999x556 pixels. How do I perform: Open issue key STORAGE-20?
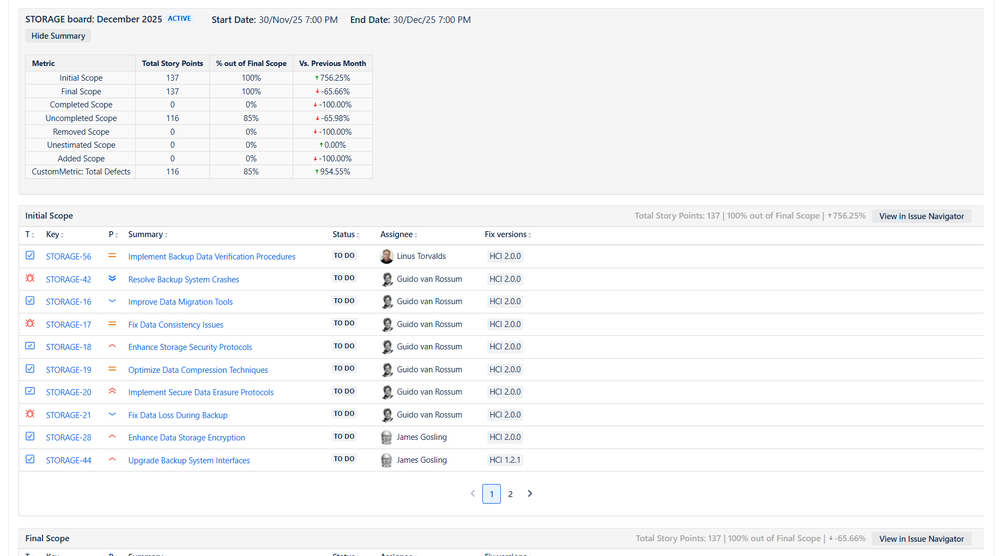(x=68, y=392)
